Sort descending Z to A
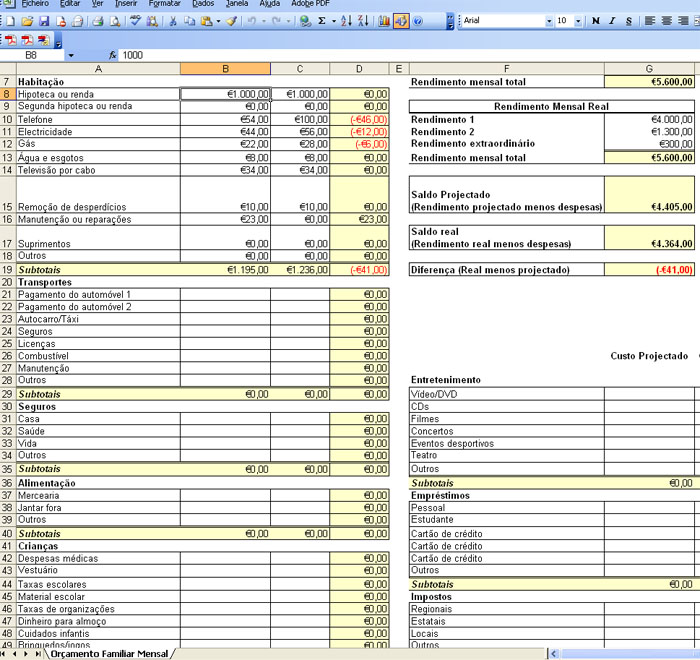The image size is (700, 660). tap(363, 21)
